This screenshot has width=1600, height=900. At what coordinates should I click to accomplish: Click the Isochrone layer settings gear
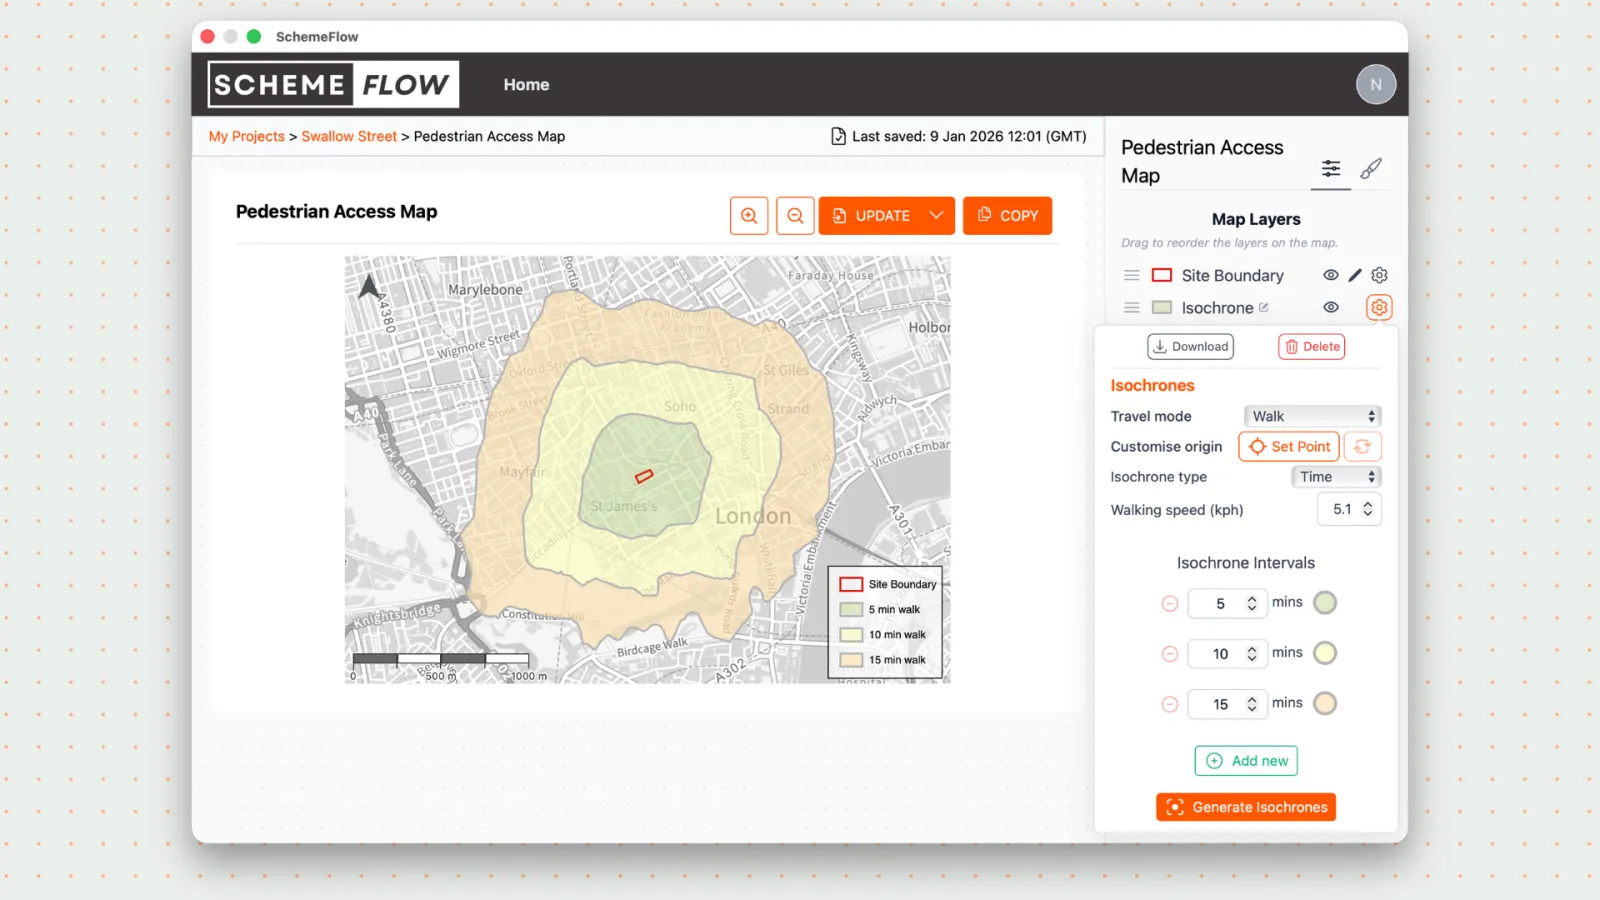click(1379, 308)
